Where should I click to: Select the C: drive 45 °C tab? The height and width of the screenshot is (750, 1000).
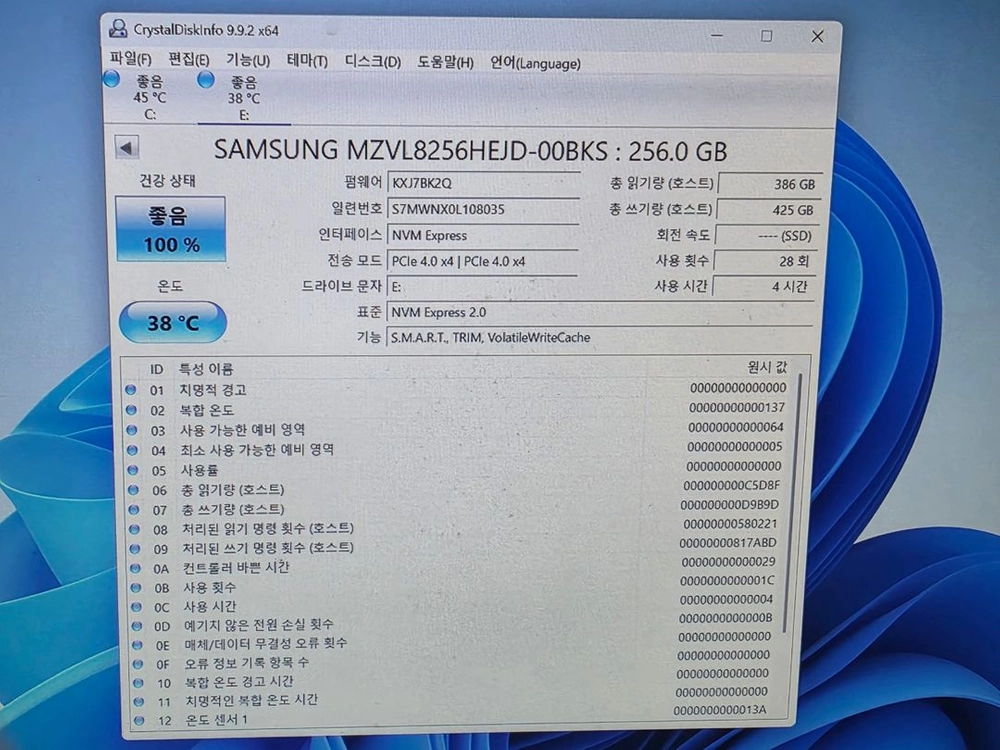coord(150,98)
